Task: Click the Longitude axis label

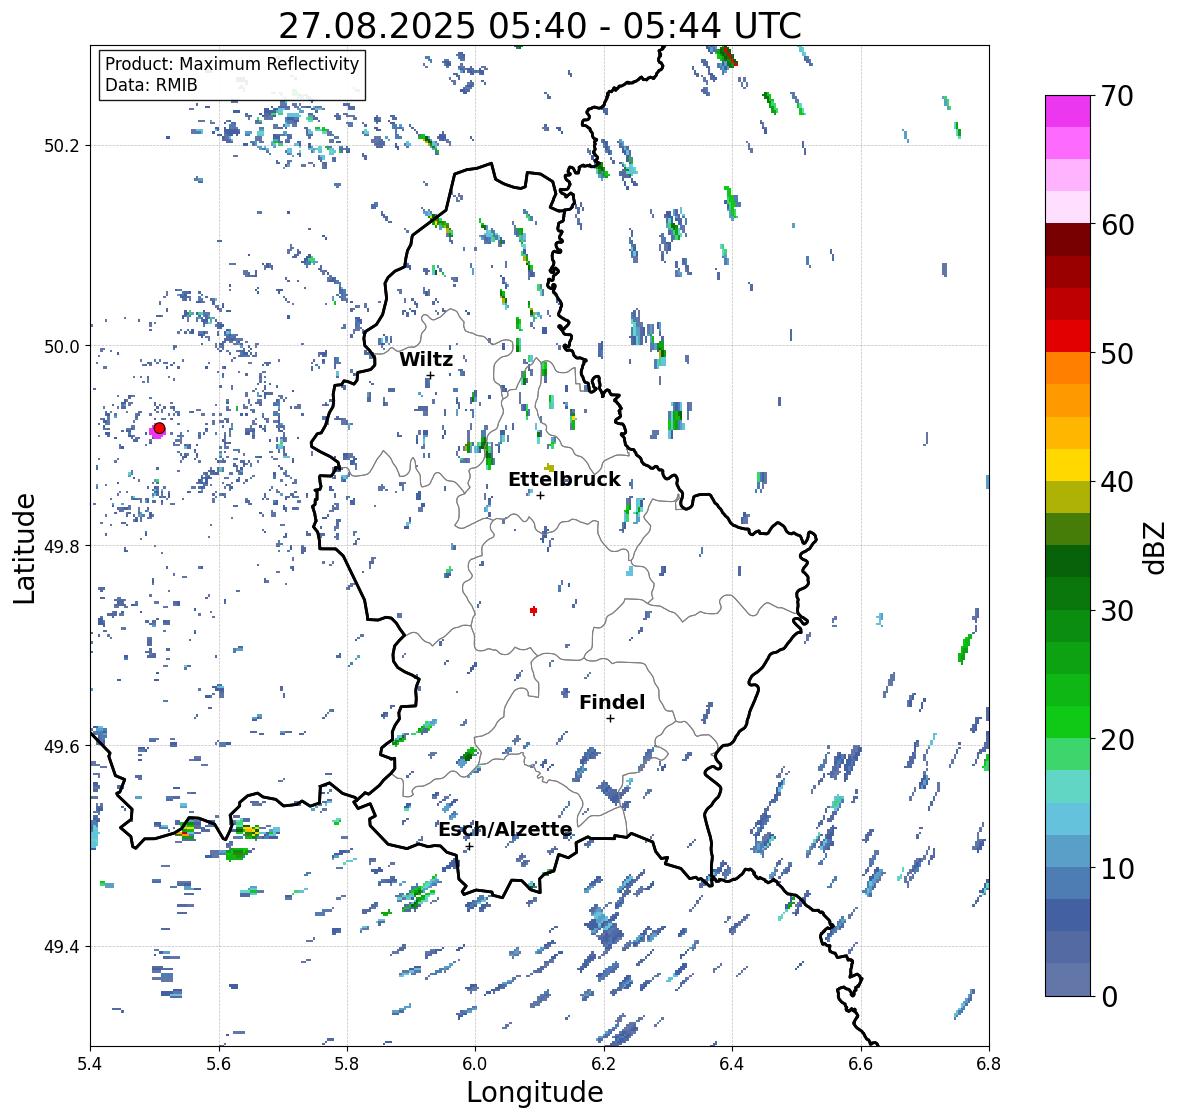Action: coord(535,1092)
